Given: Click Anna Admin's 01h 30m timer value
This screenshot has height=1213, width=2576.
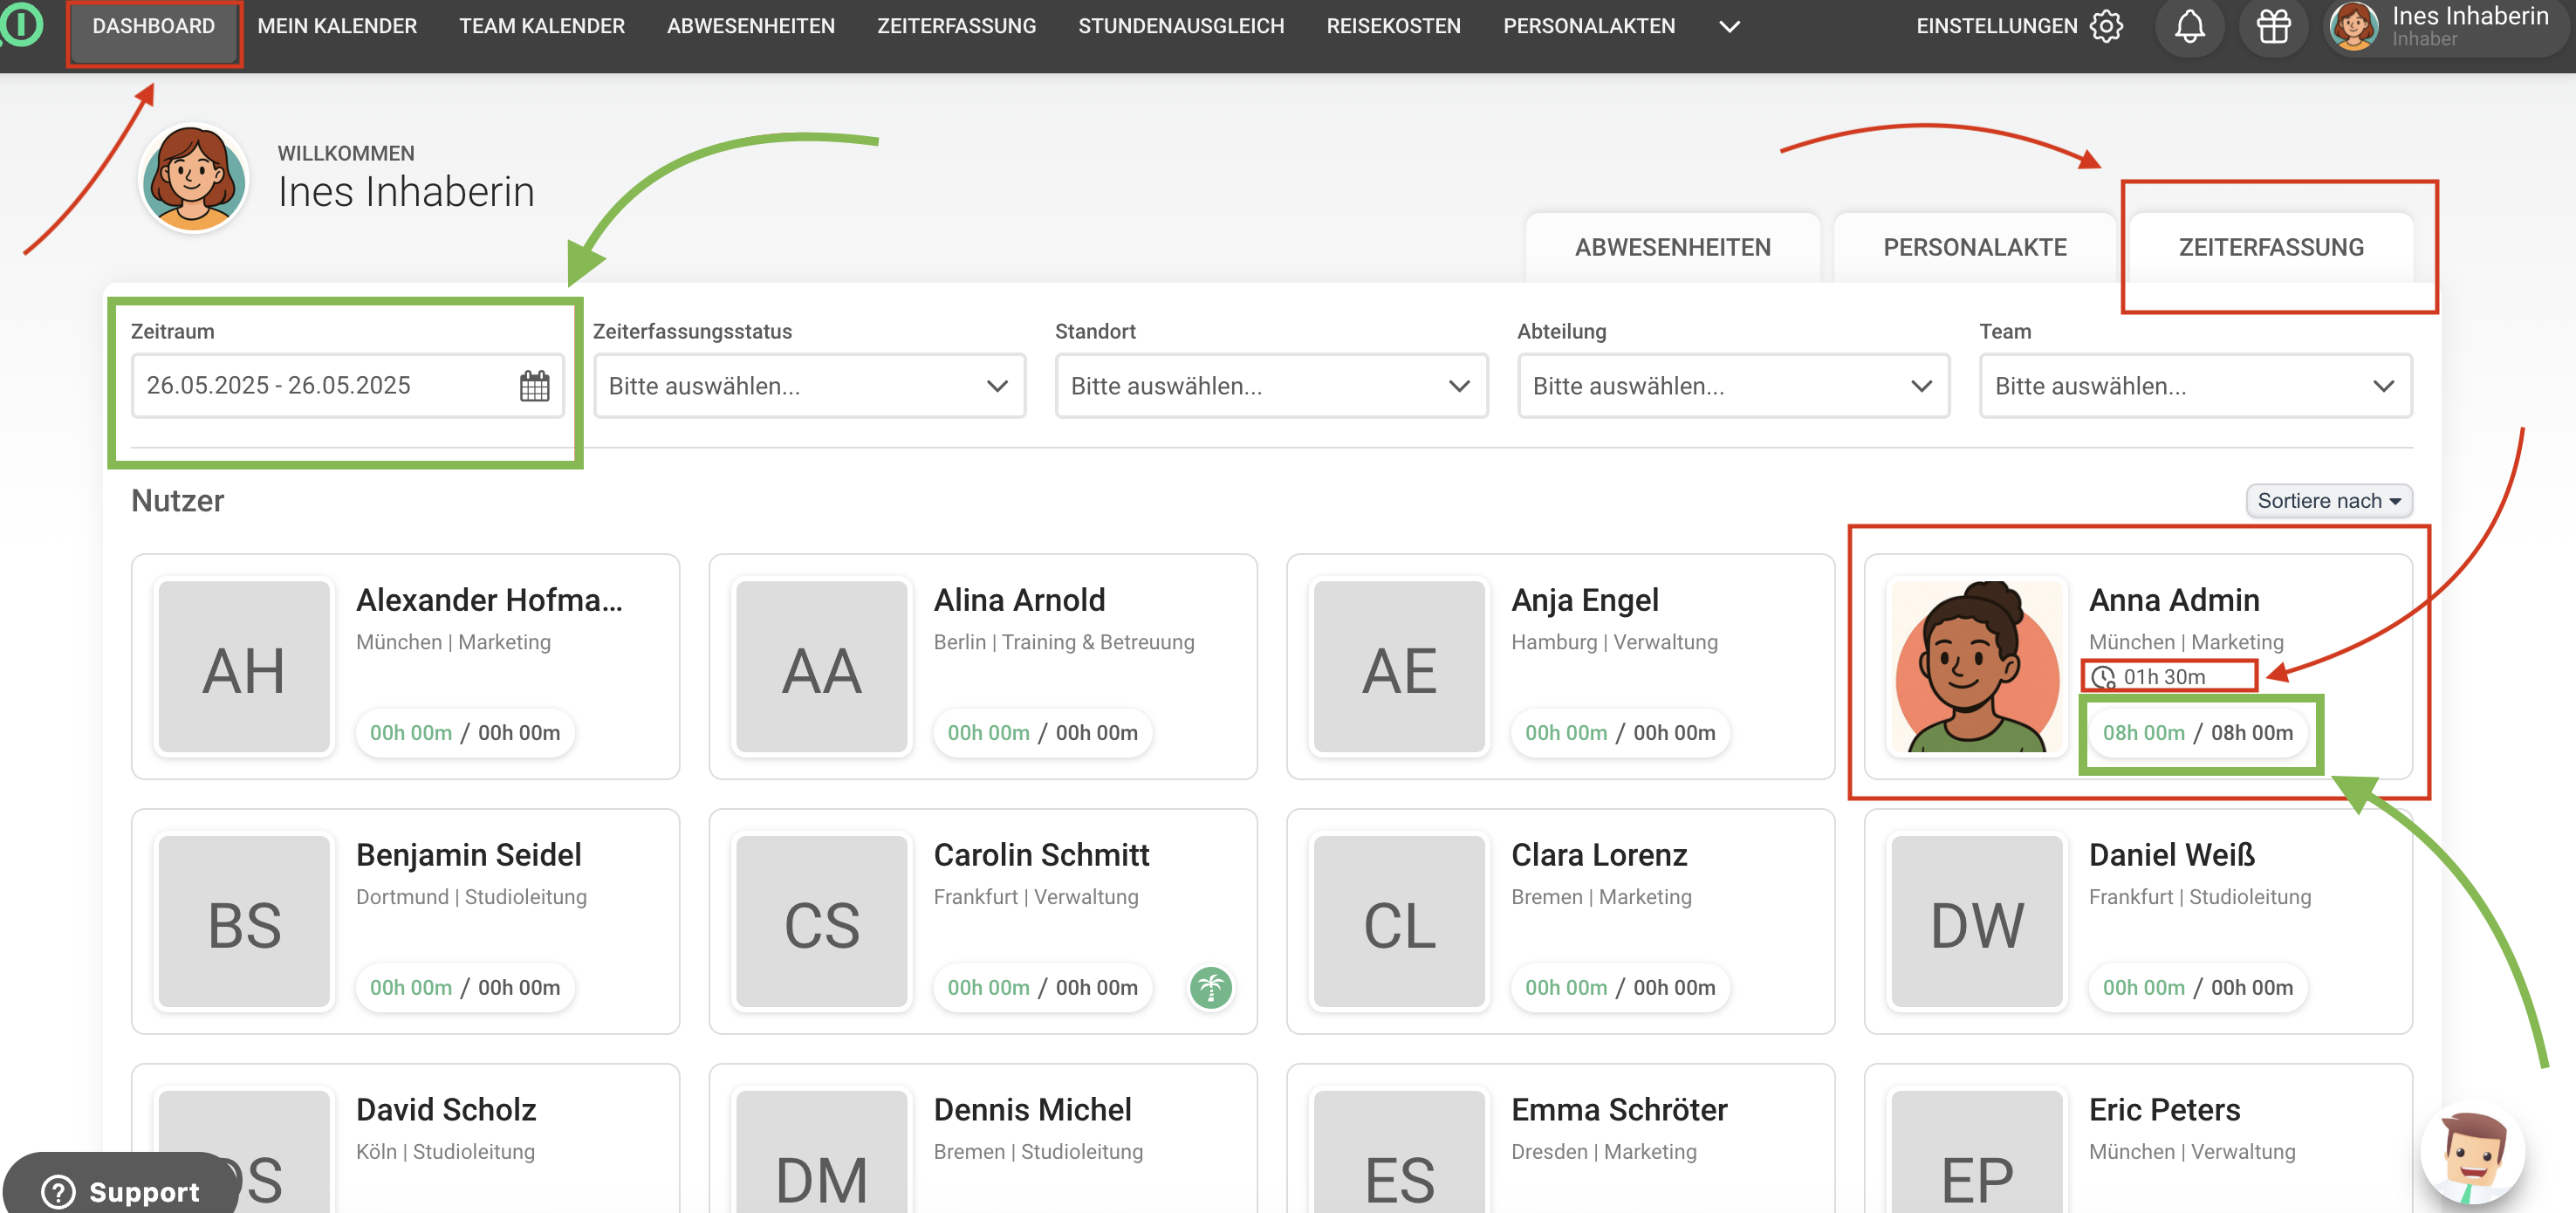Looking at the screenshot, I should (2164, 677).
